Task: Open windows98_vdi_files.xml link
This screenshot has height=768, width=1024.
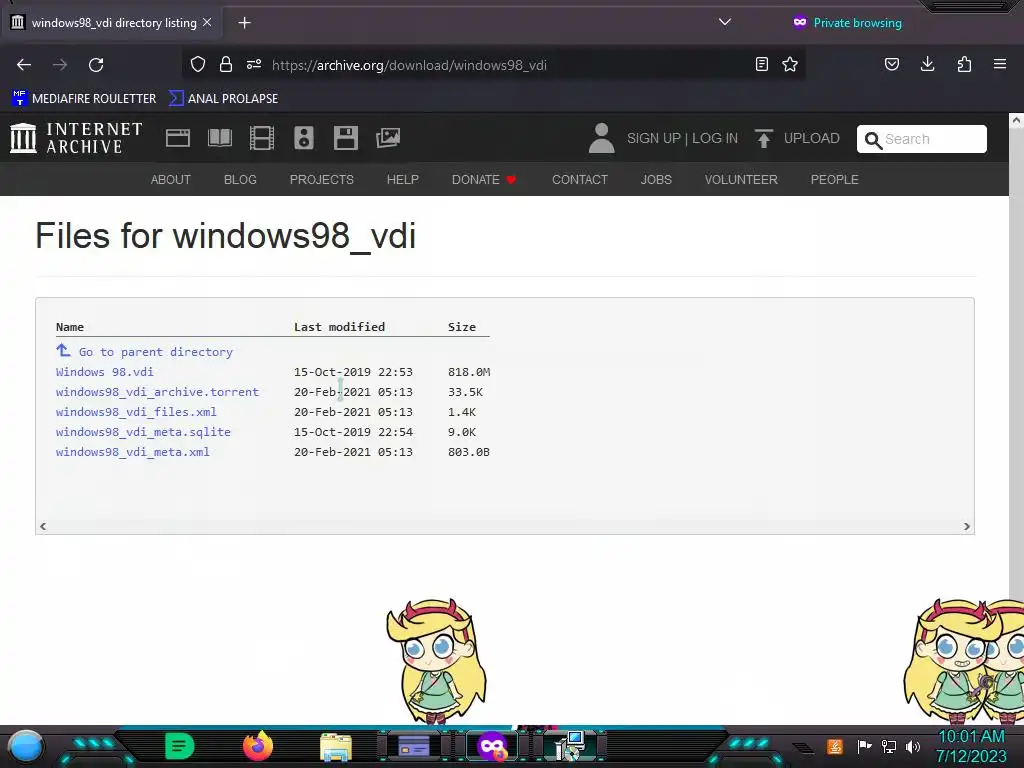Action: click(x=136, y=412)
